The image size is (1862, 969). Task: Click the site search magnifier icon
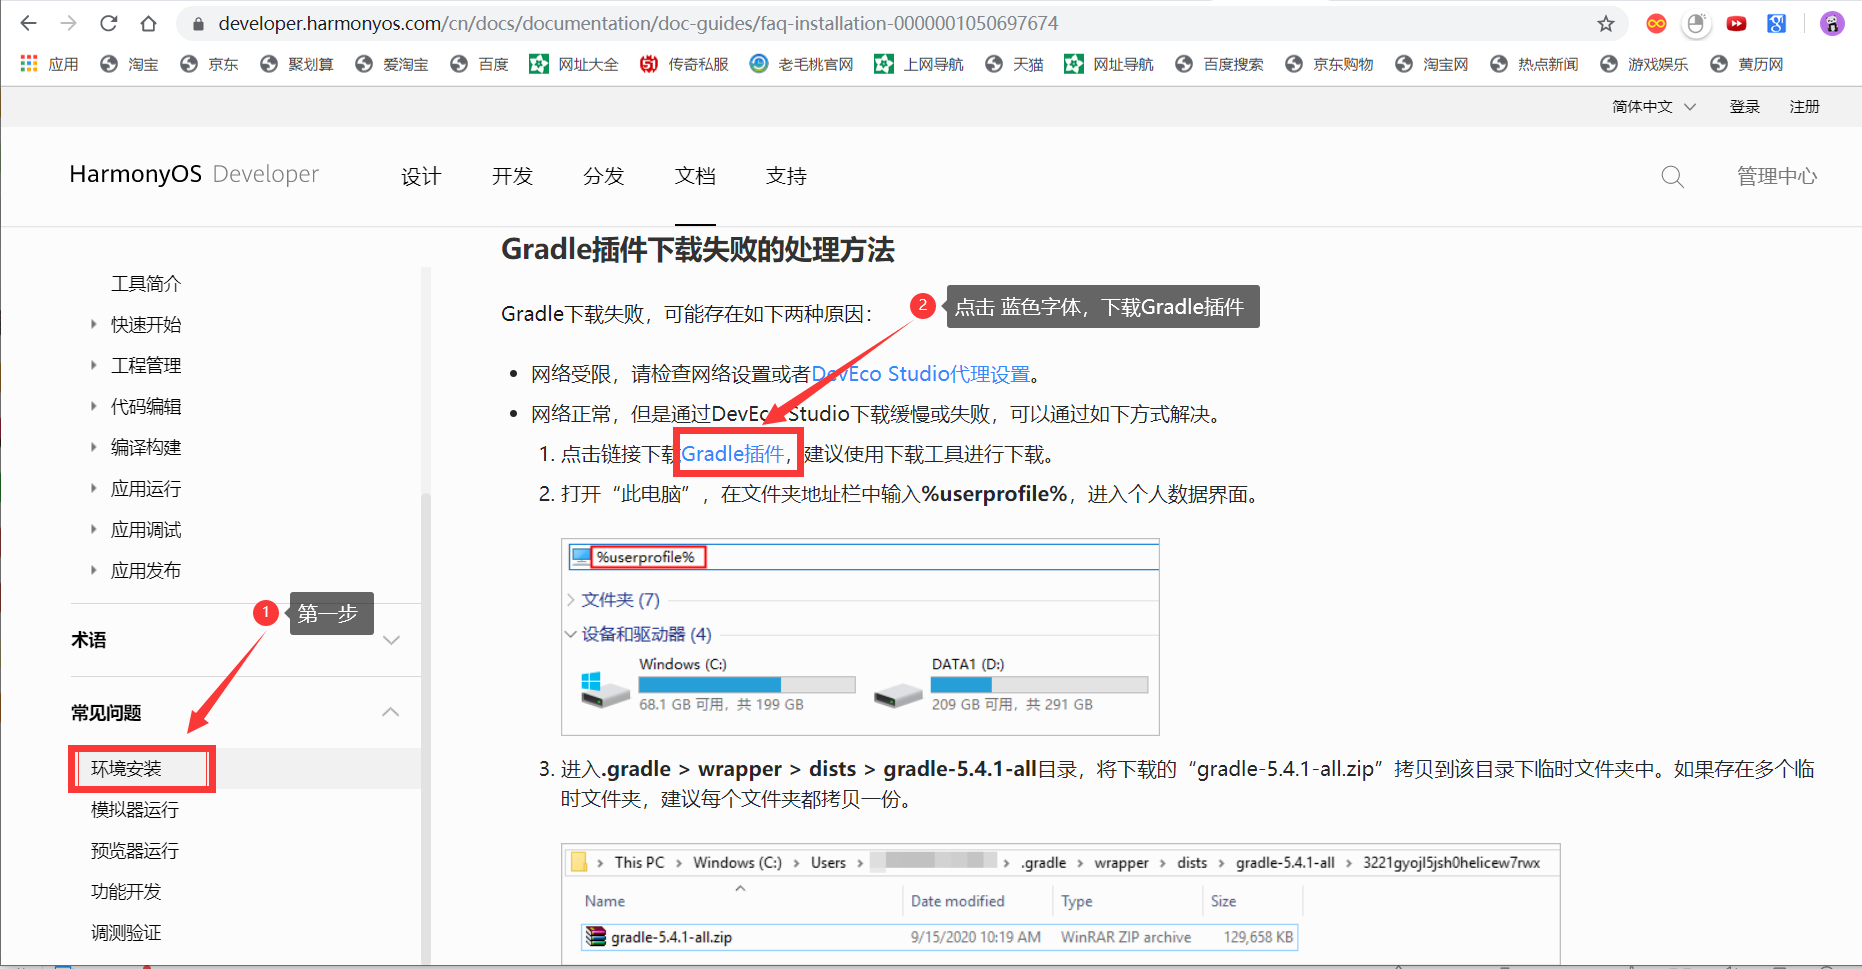[x=1672, y=177]
